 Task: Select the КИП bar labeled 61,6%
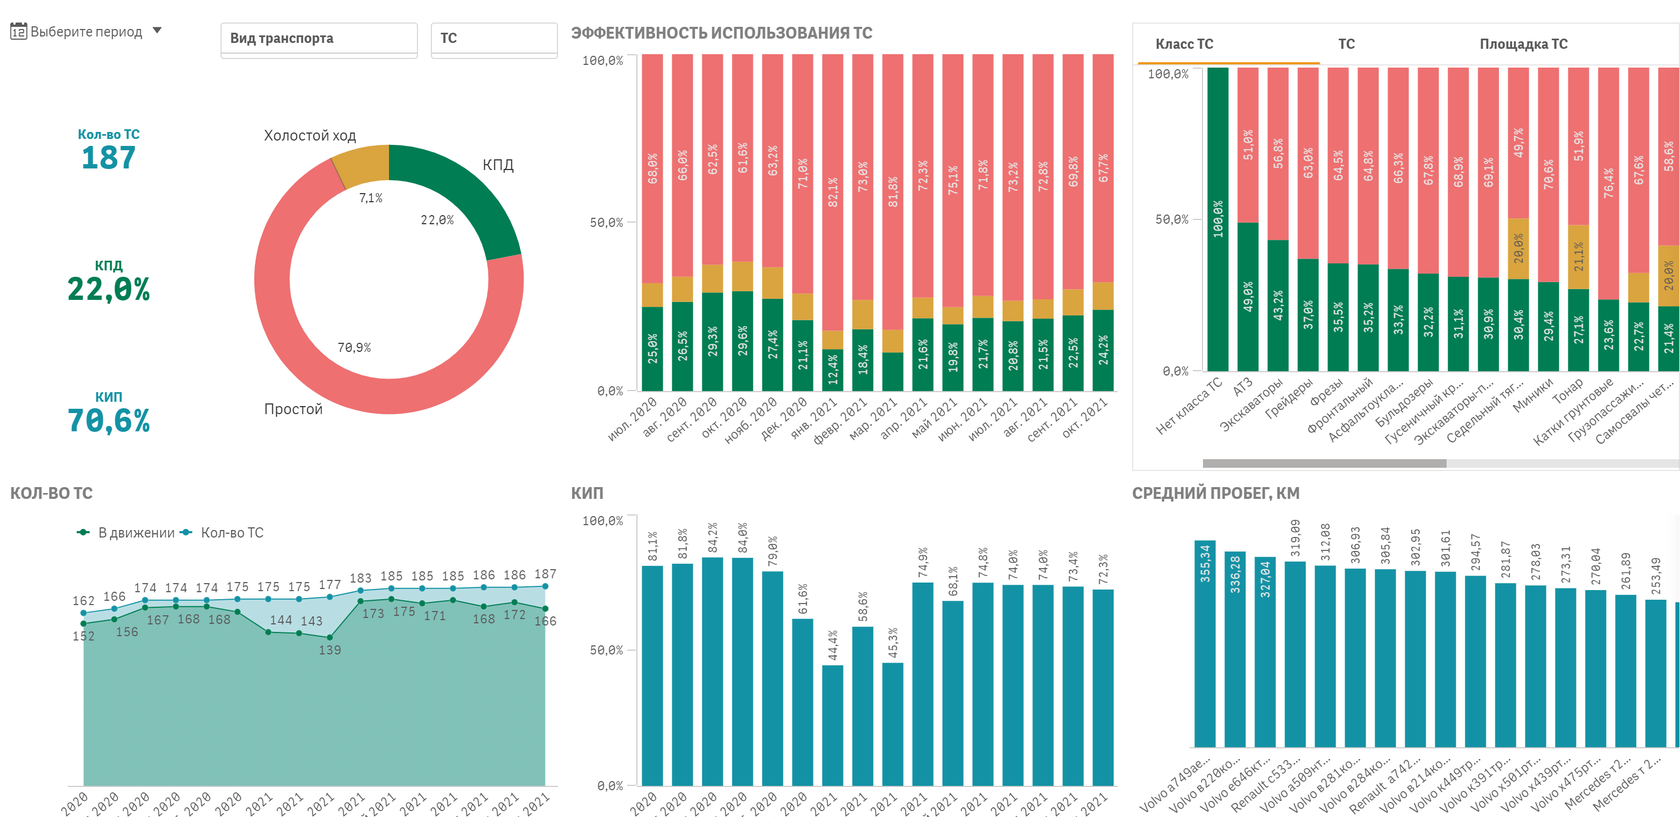[802, 703]
